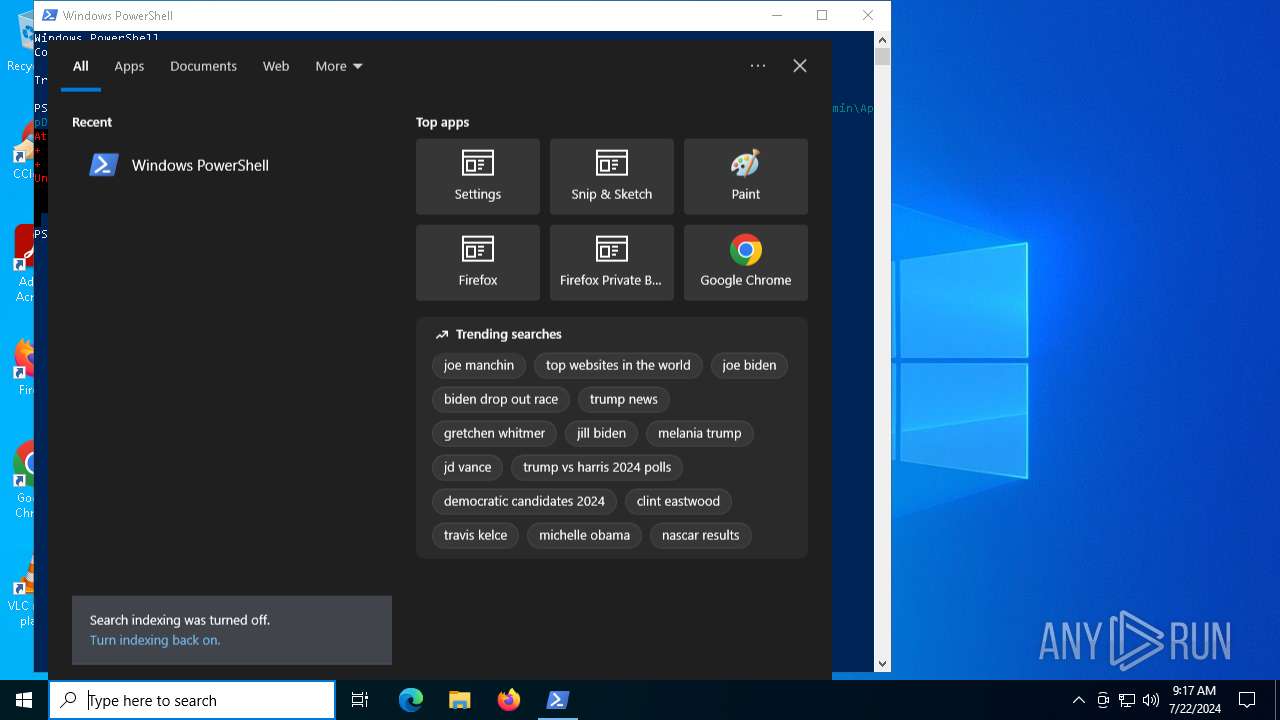
Task: Maximize the Windows PowerShell window
Action: (822, 15)
